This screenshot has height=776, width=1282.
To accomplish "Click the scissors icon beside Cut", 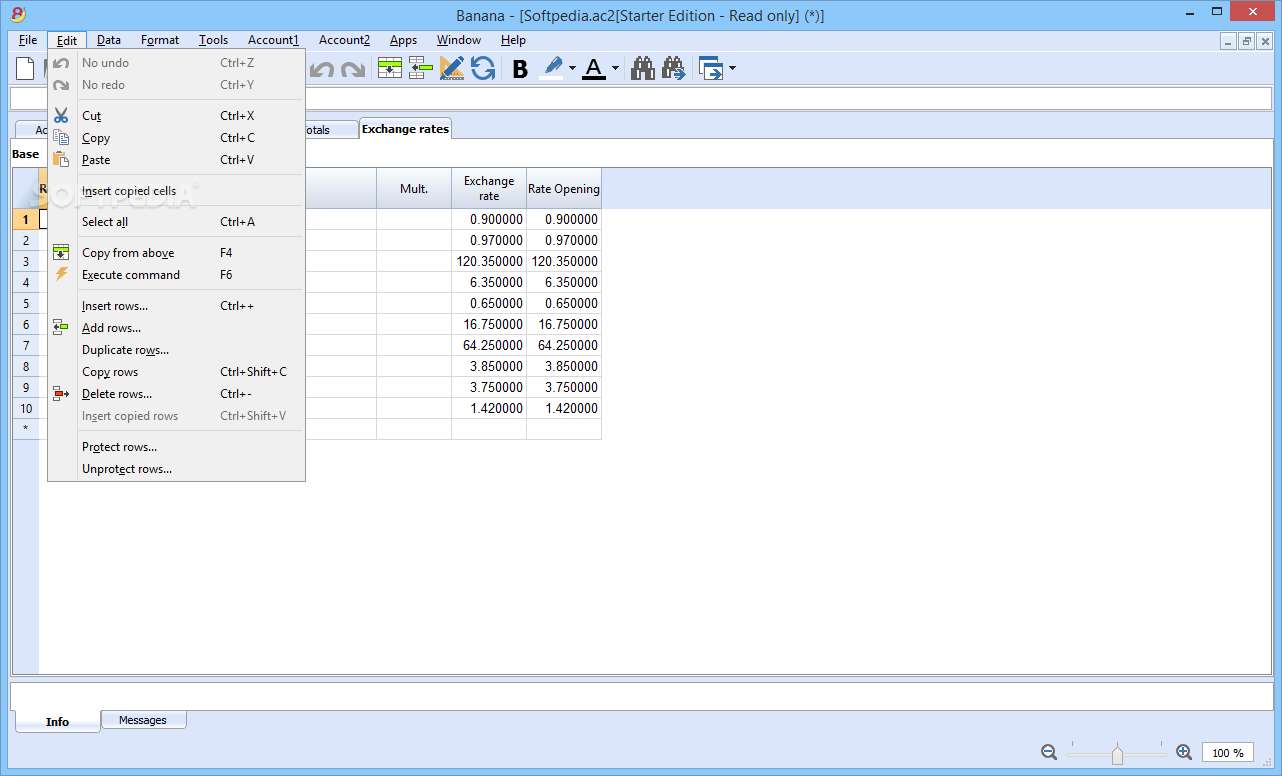I will click(61, 116).
